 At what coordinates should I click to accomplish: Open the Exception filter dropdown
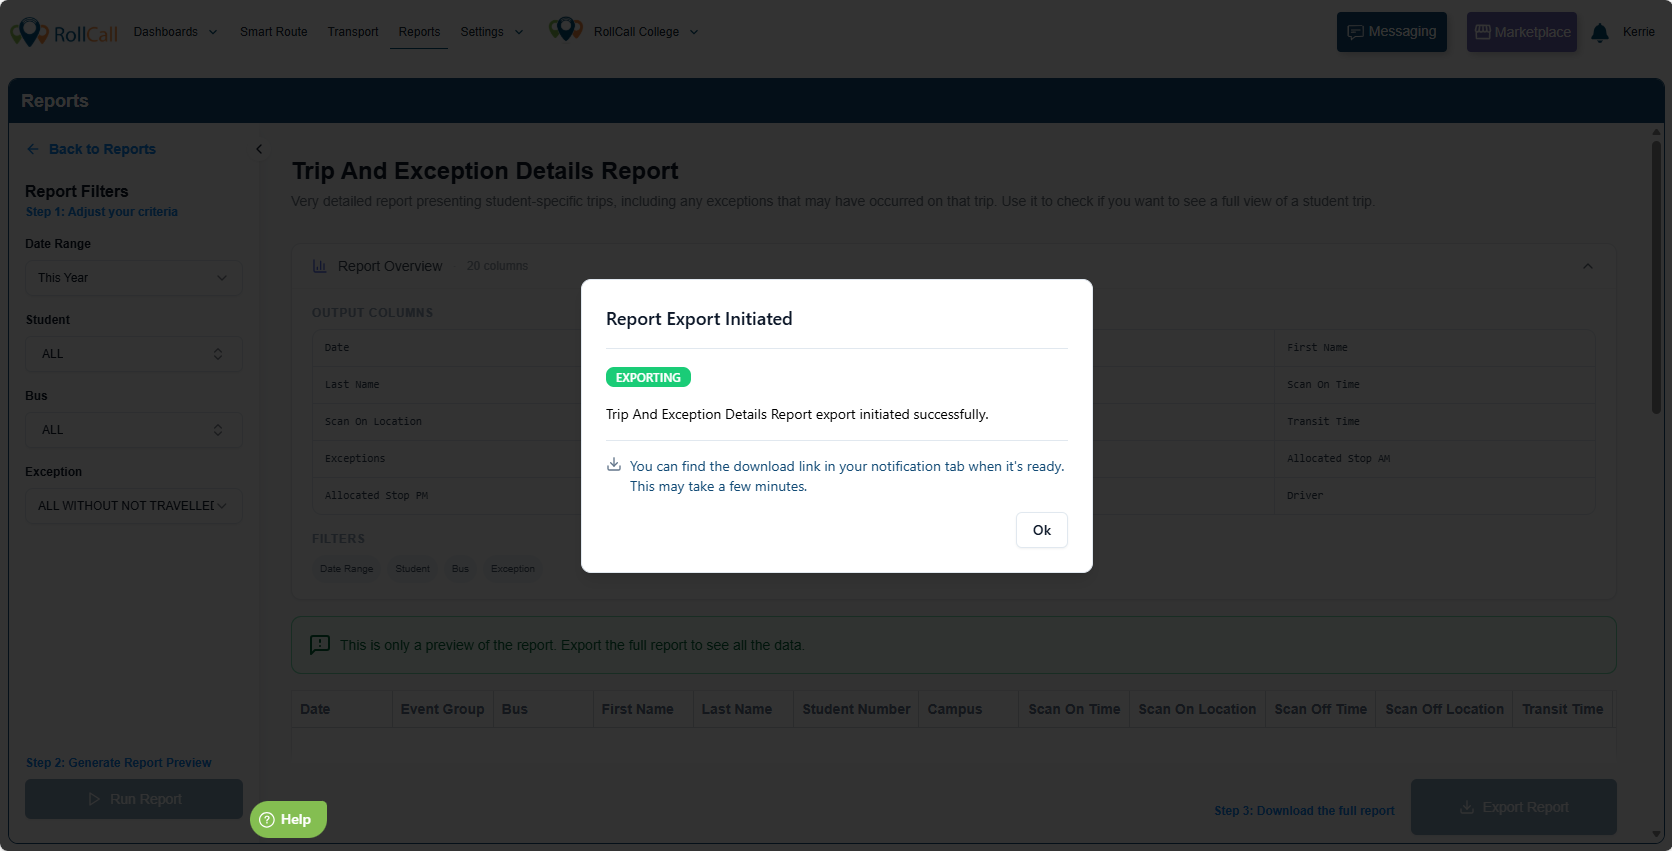(133, 506)
